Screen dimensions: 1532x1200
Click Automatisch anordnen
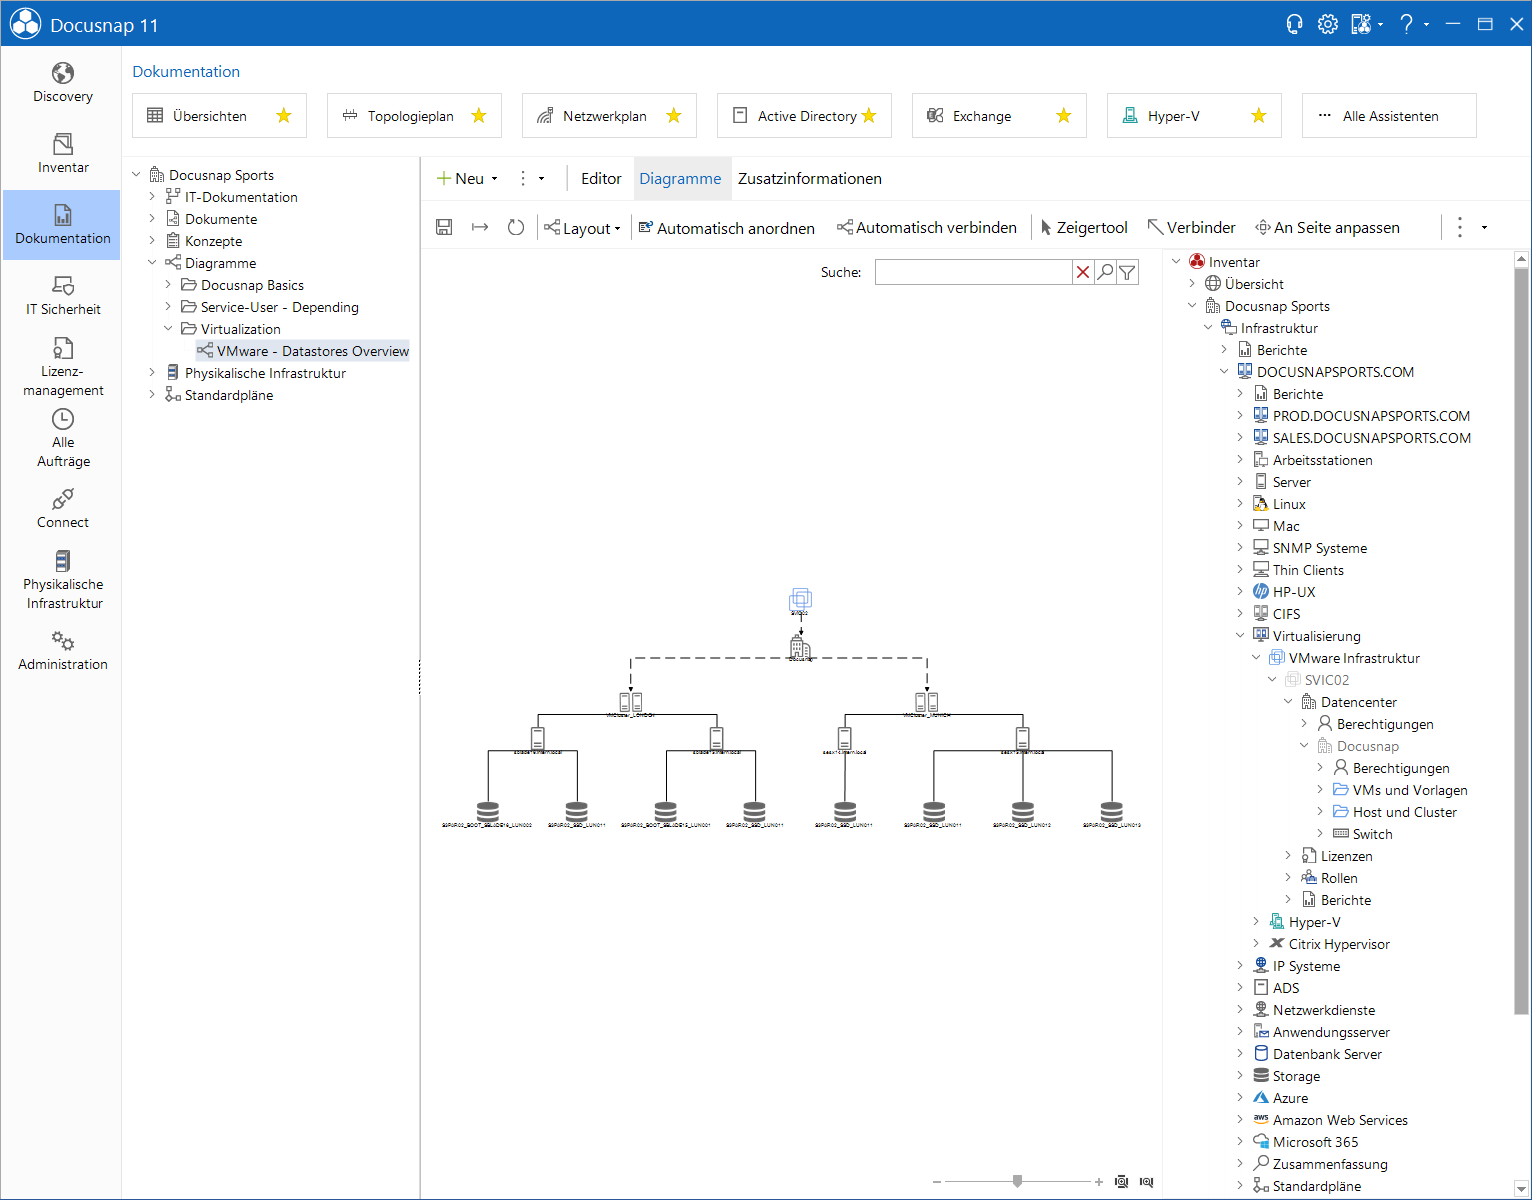[x=727, y=228]
